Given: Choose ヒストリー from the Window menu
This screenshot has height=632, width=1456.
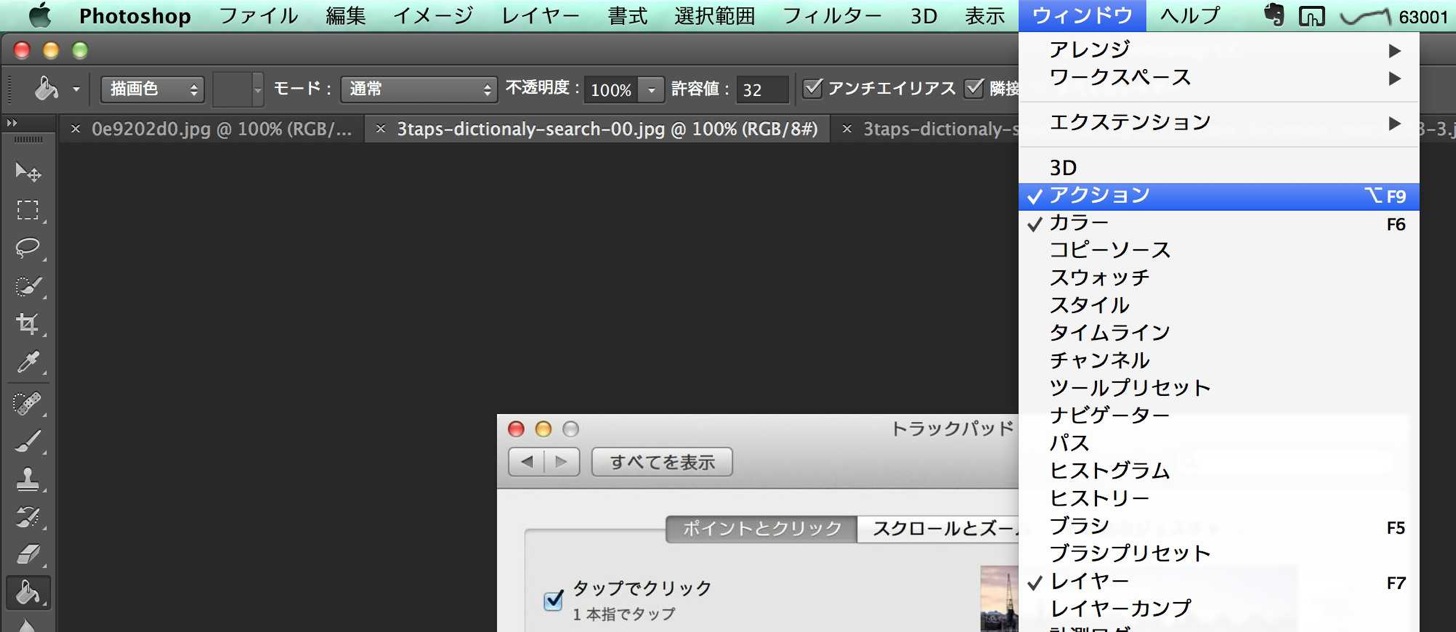Looking at the screenshot, I should click(1218, 498).
